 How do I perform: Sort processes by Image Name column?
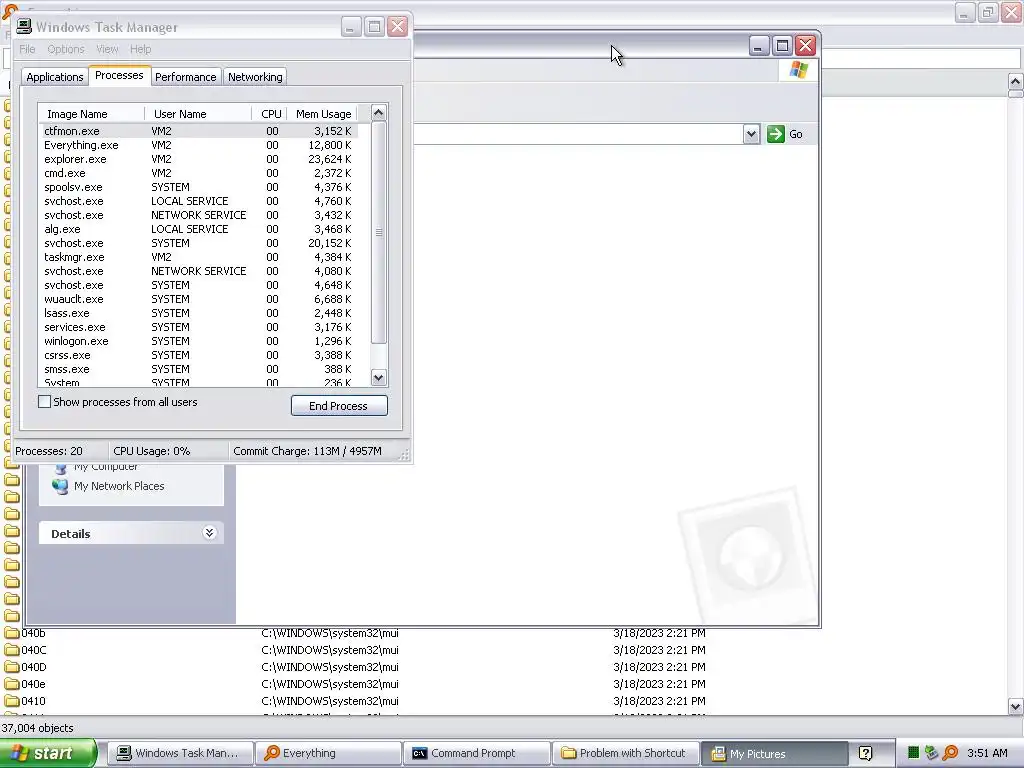(91, 114)
